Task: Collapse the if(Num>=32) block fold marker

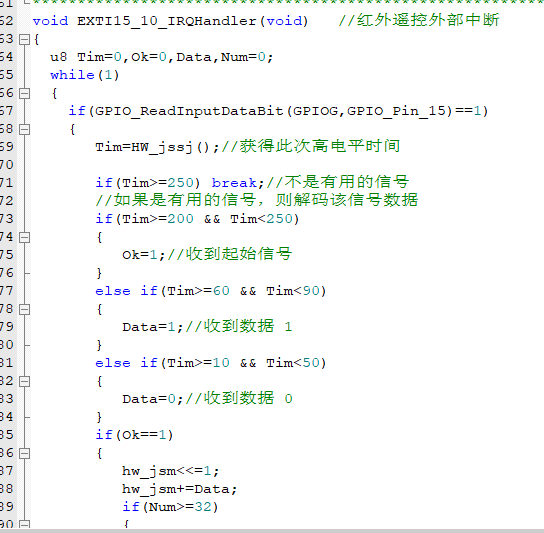Action: point(24,524)
